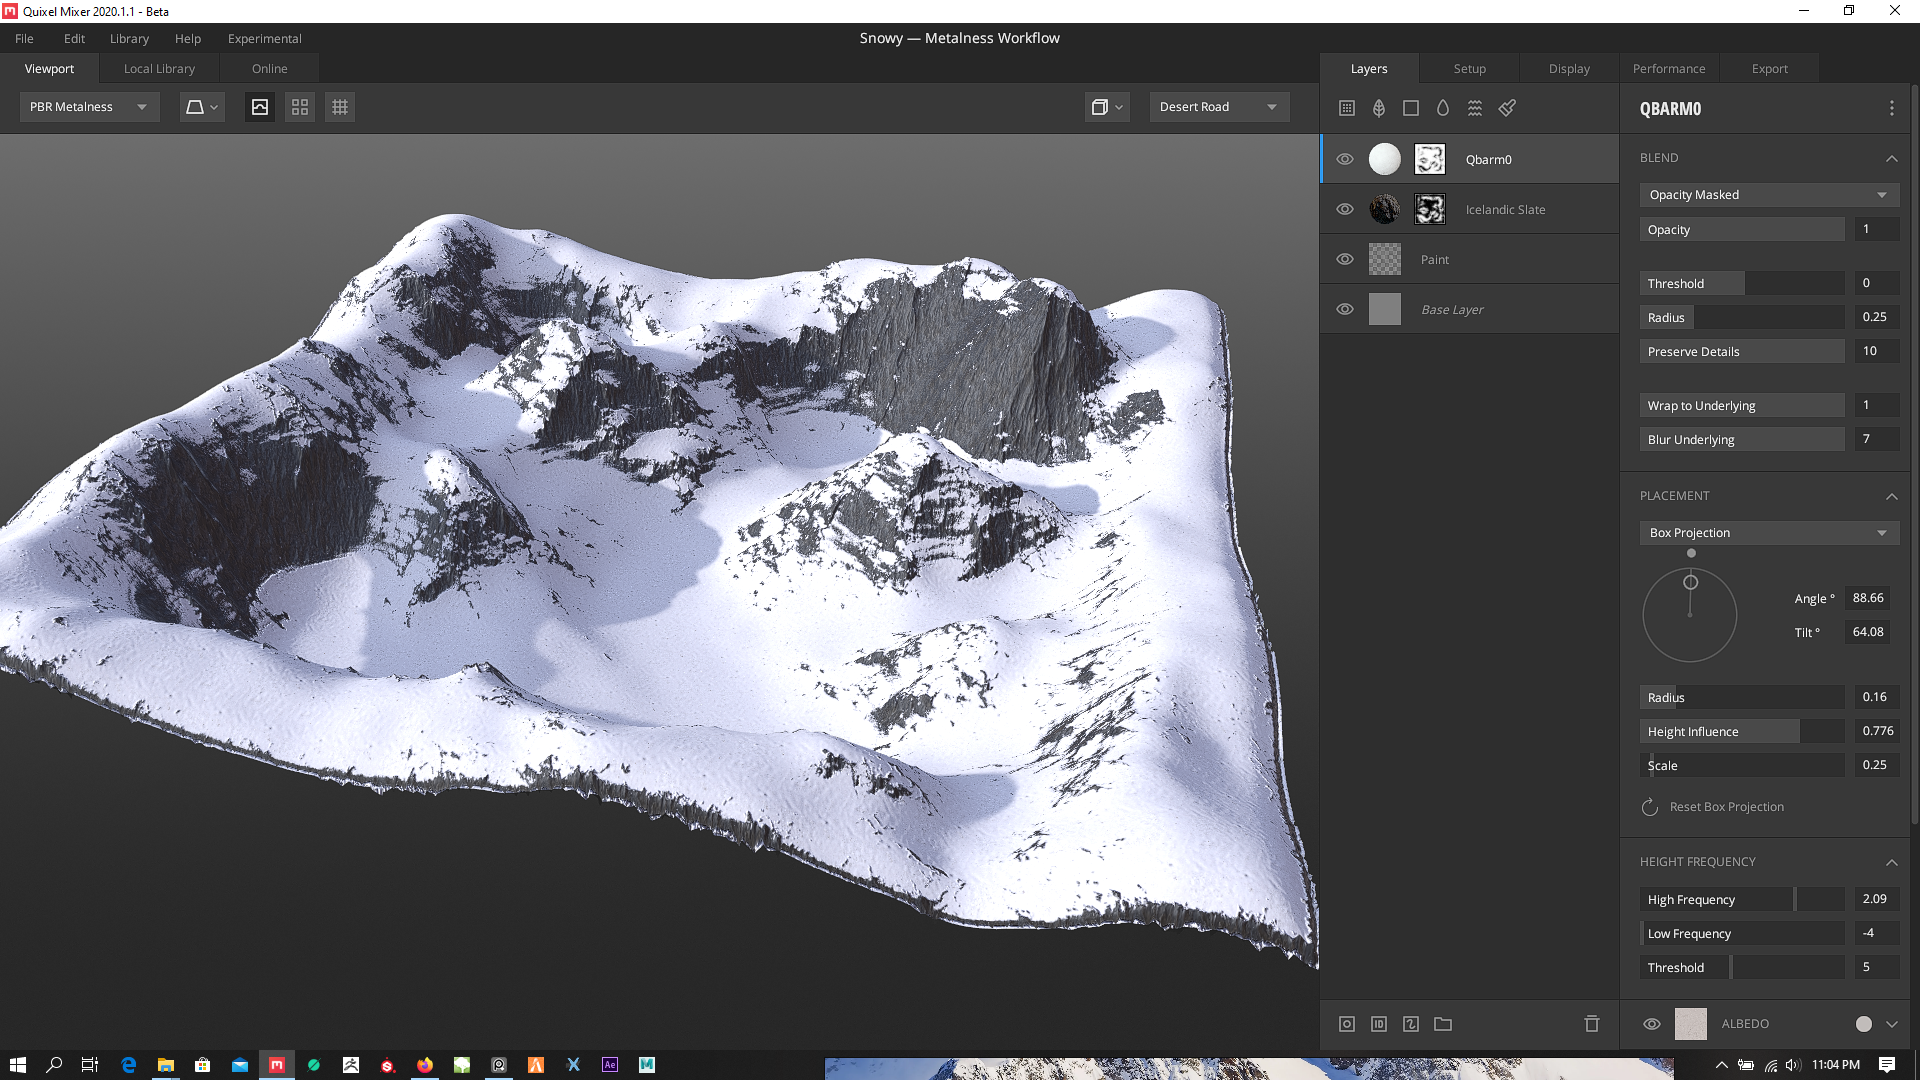The height and width of the screenshot is (1080, 1920).
Task: Collapse the BLEND section
Action: tap(1891, 158)
